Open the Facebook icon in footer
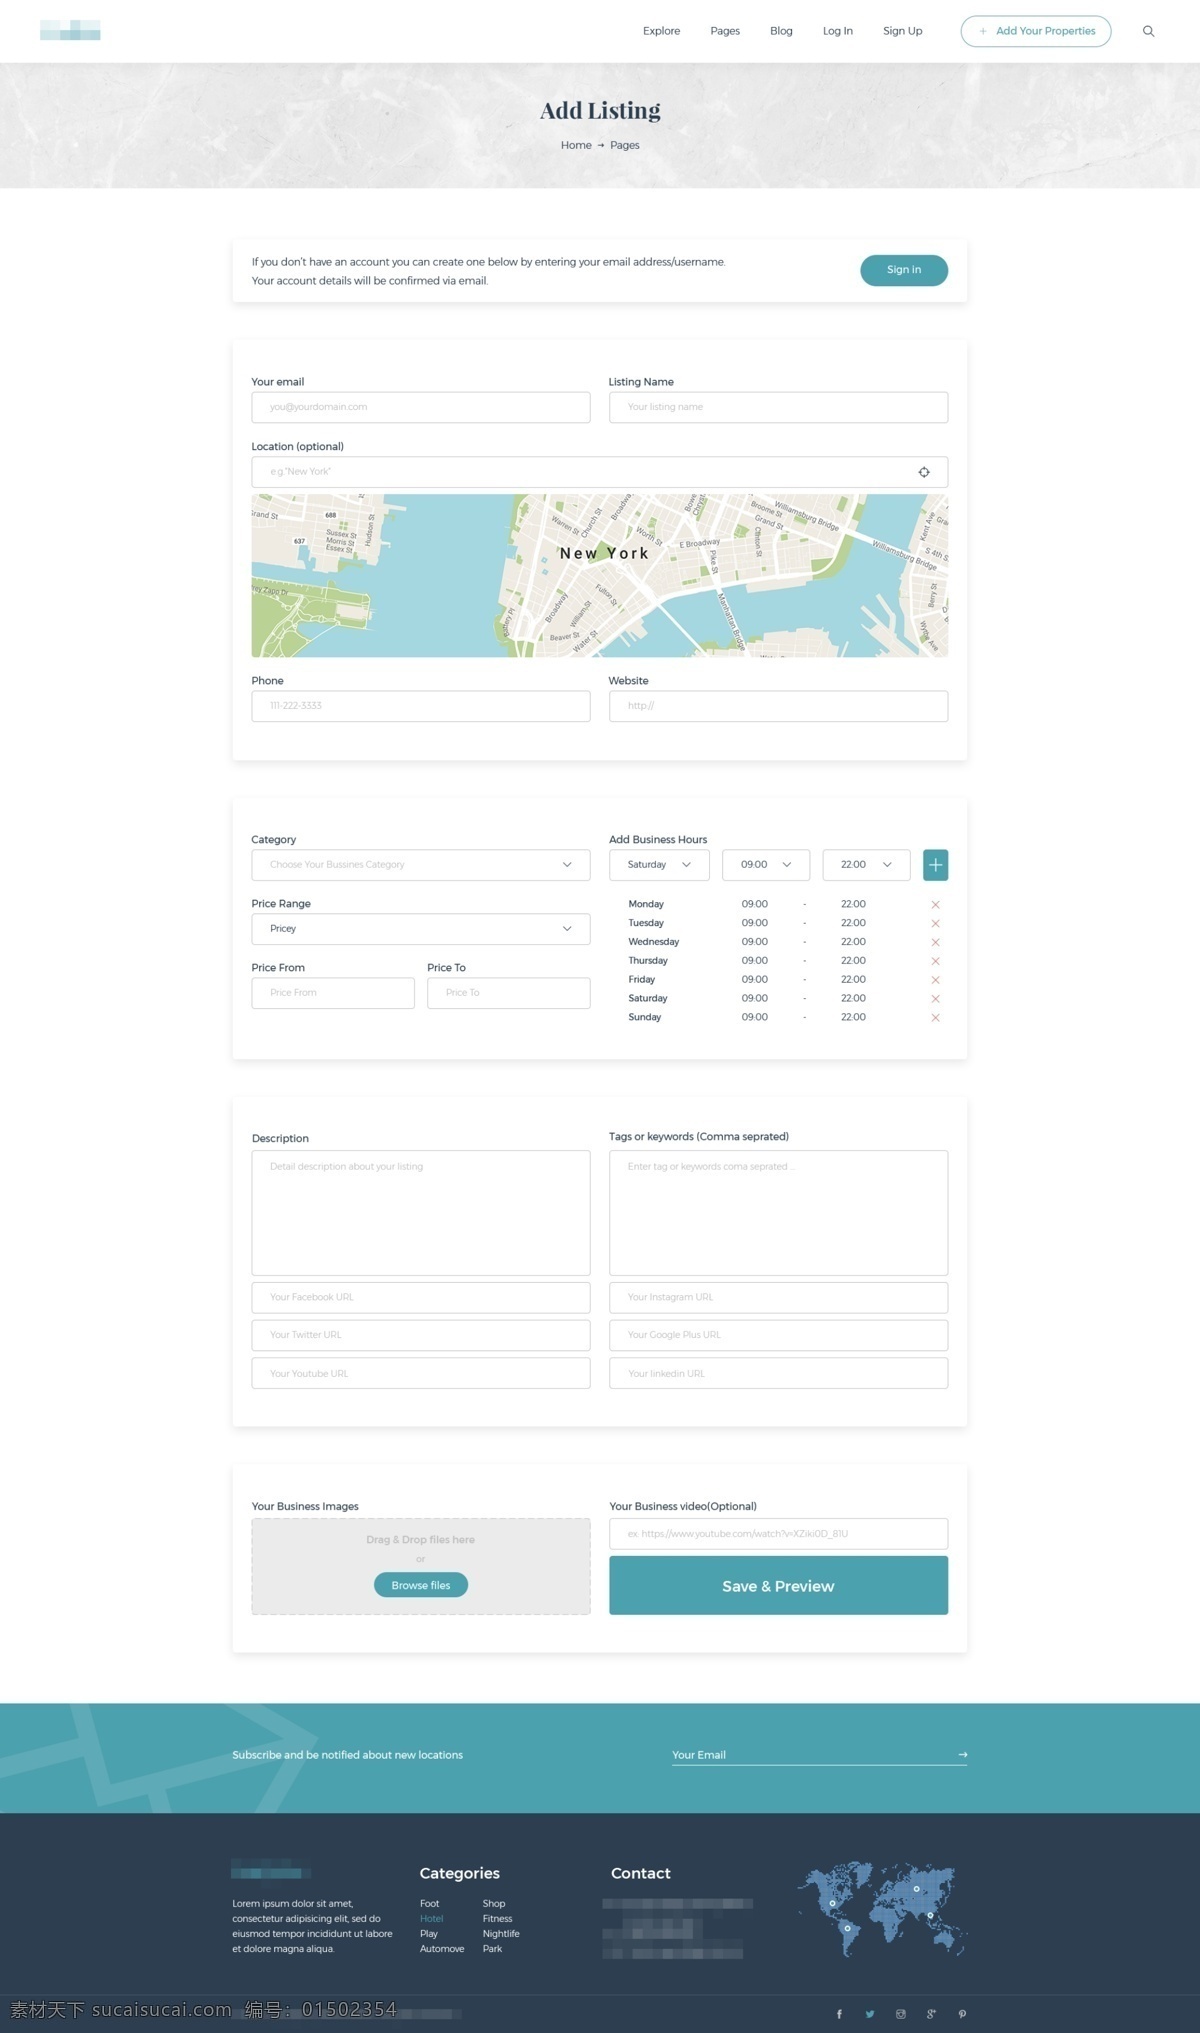Viewport: 1200px width, 2033px height. tap(839, 2014)
